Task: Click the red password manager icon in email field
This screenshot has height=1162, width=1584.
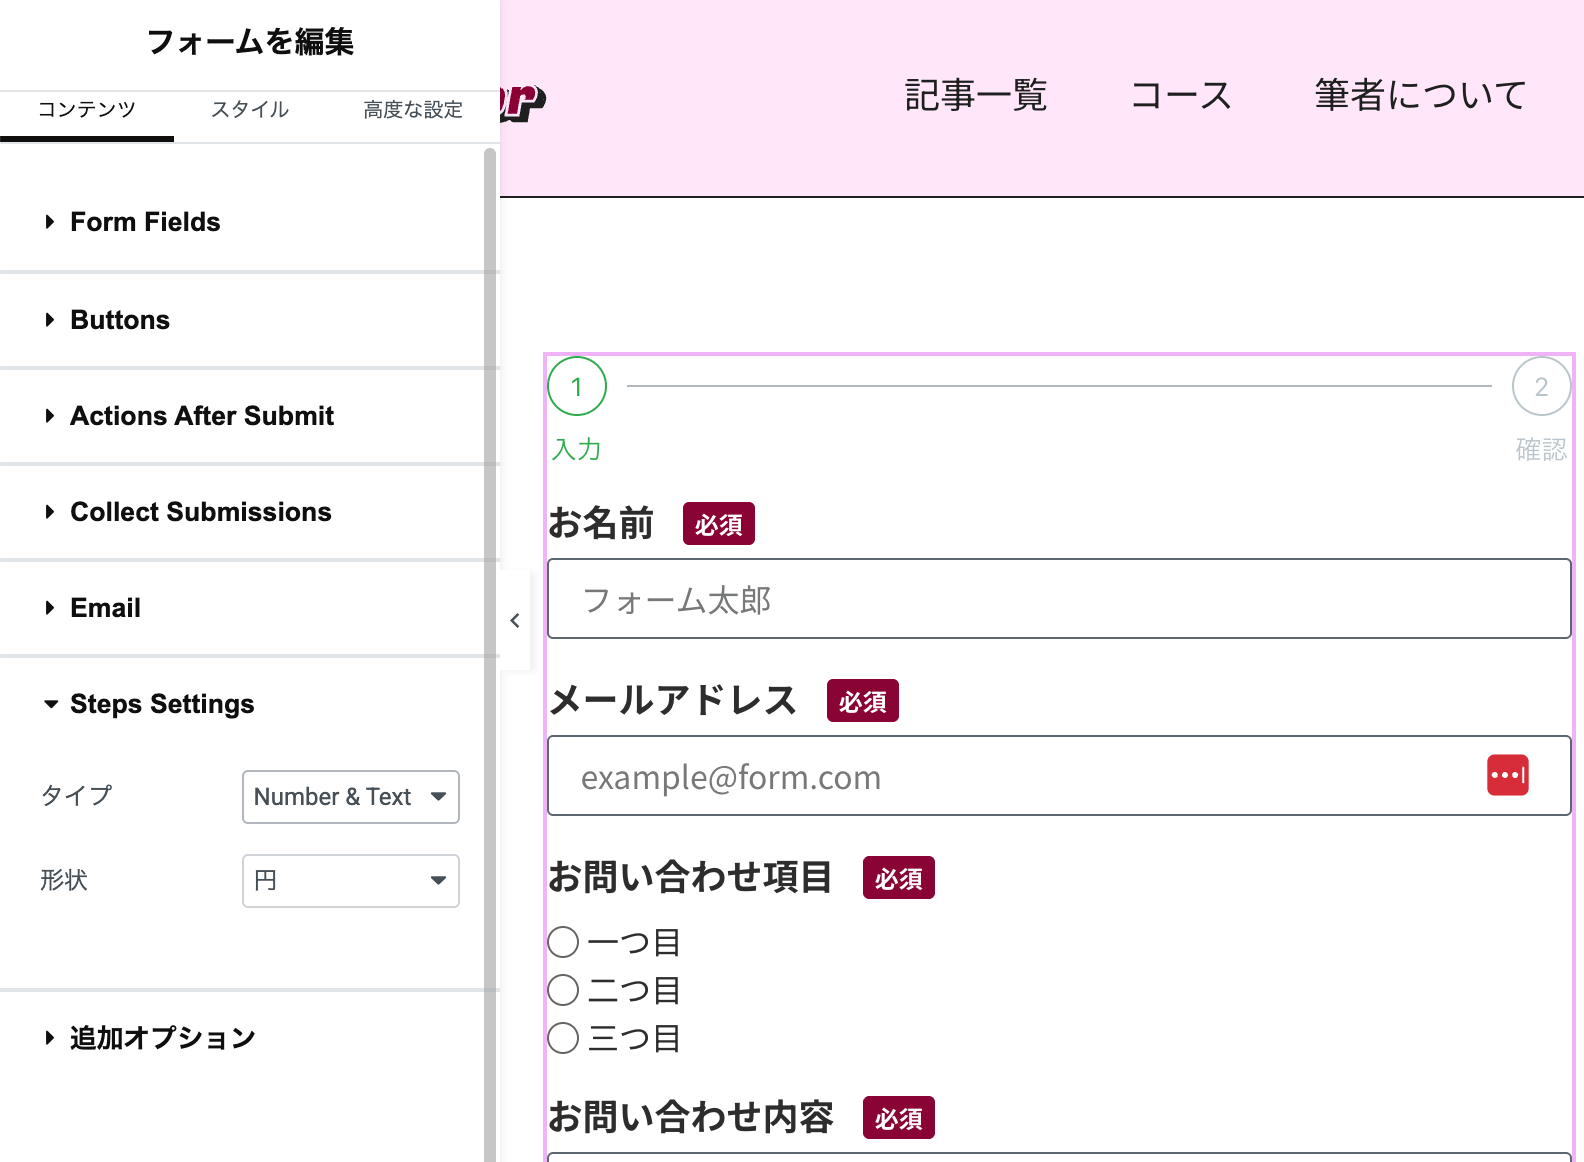Action: pyautogui.click(x=1507, y=775)
